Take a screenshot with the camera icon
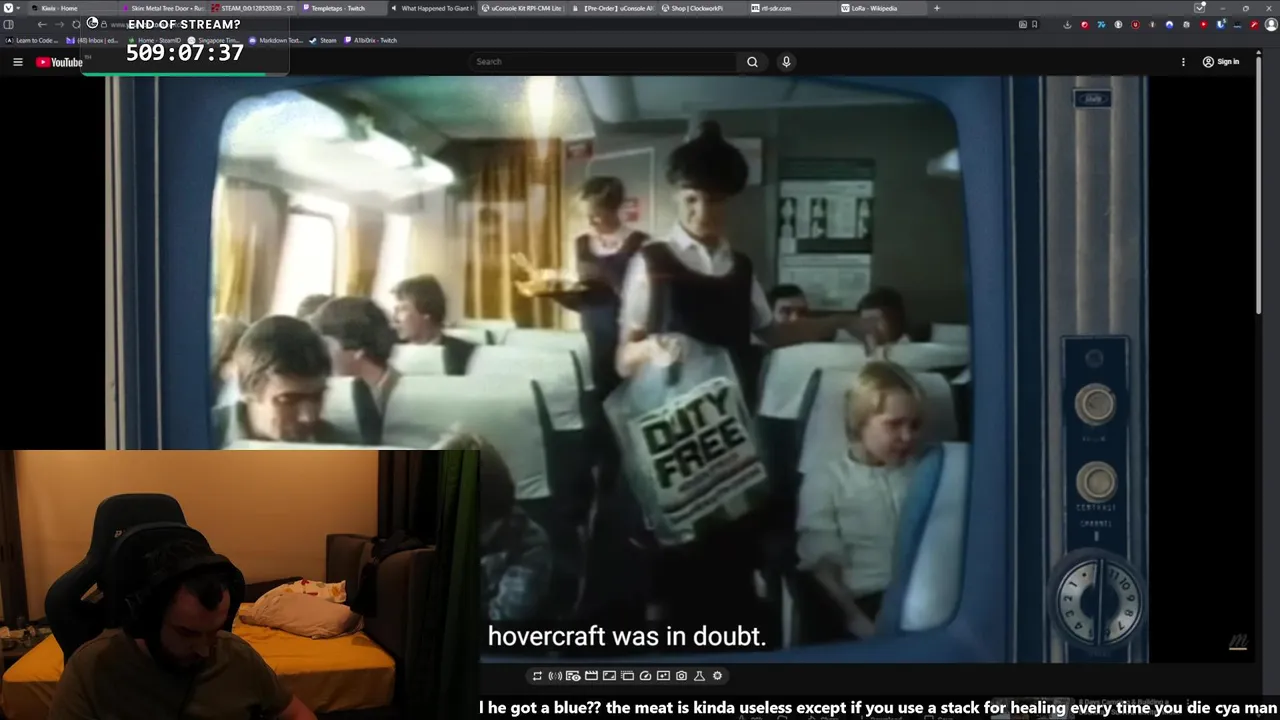Screen dimensions: 1280x720 coord(681,676)
